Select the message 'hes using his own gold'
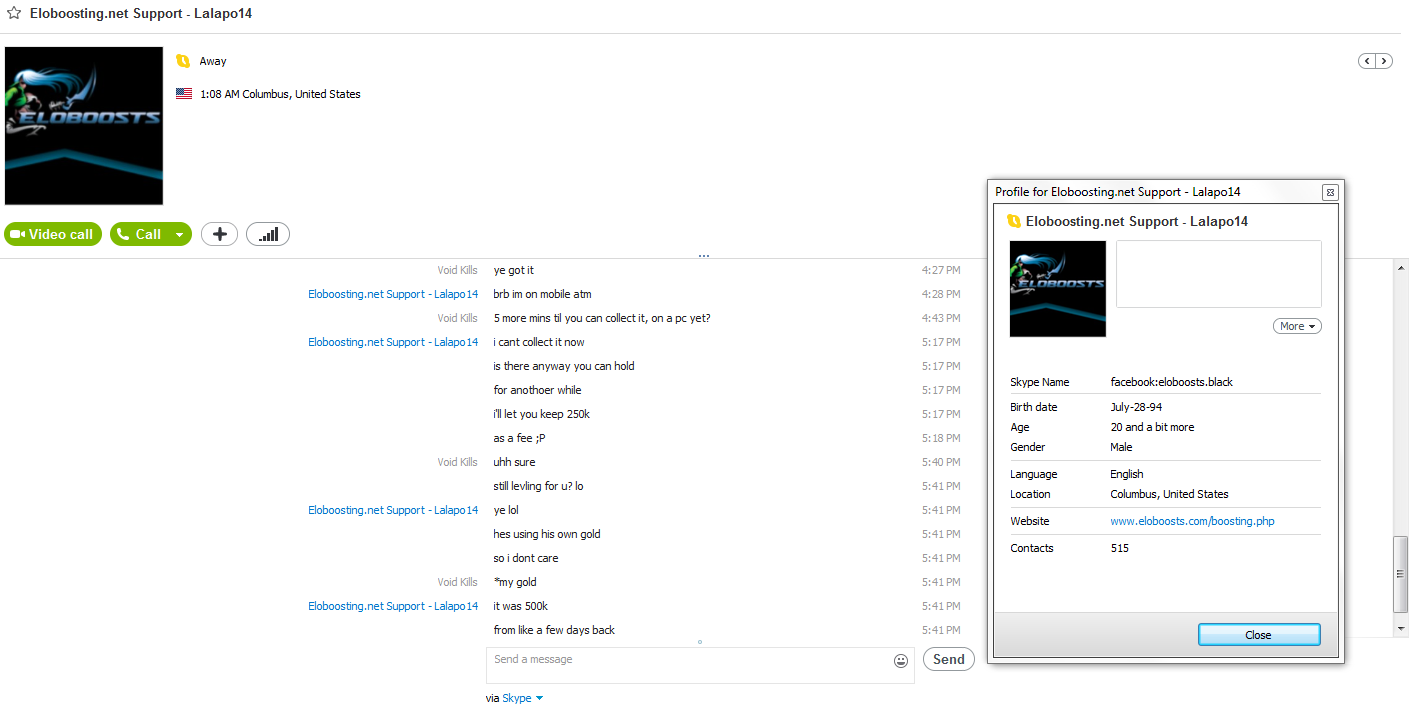The height and width of the screenshot is (707, 1409). [x=546, y=534]
